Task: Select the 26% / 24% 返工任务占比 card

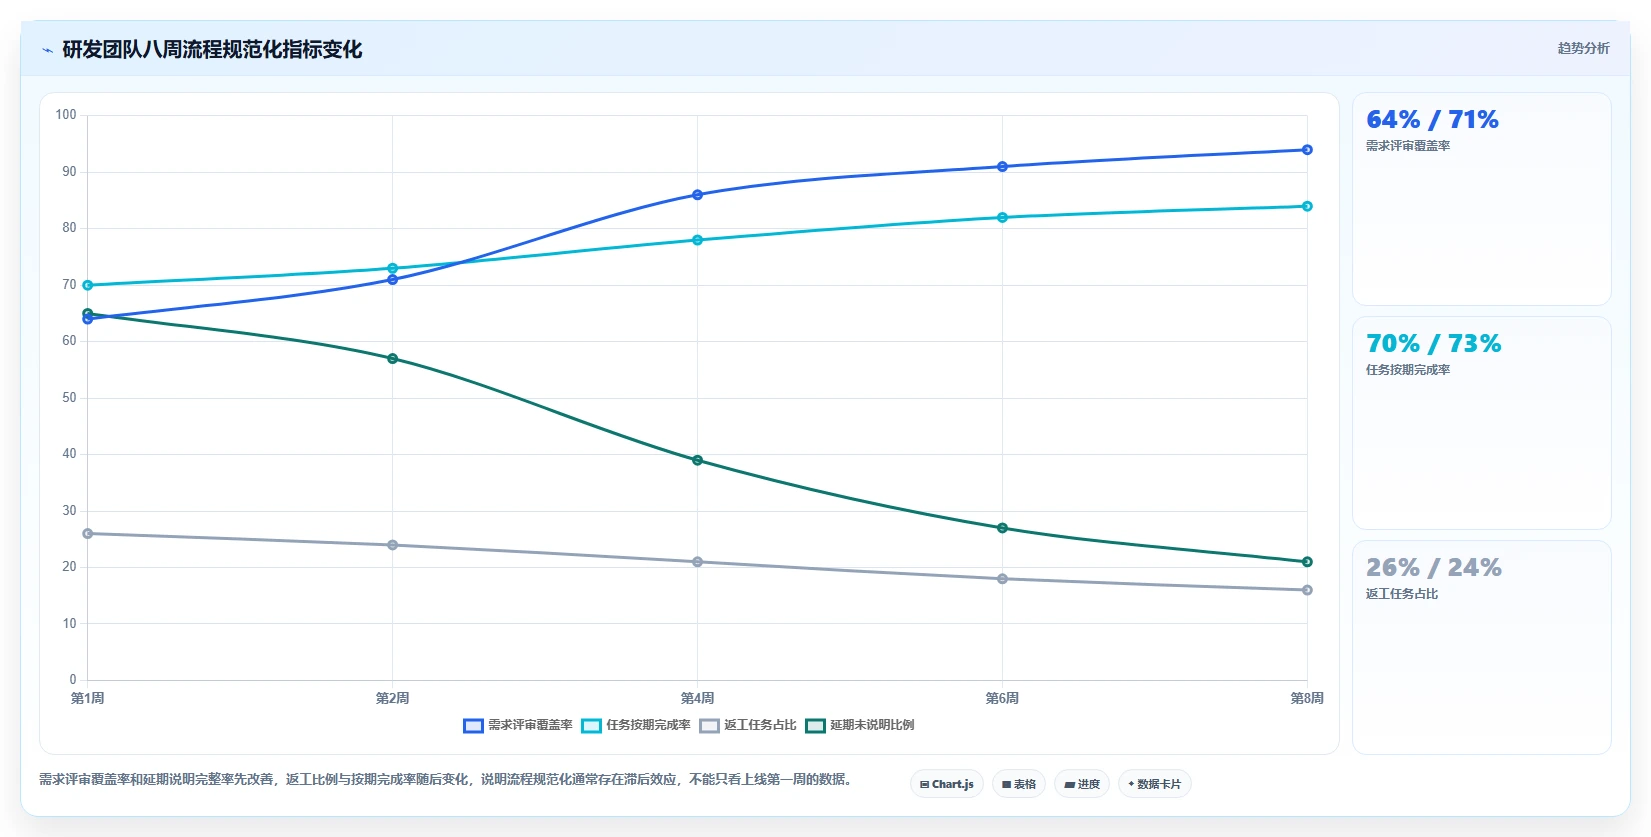Action: 1481,647
